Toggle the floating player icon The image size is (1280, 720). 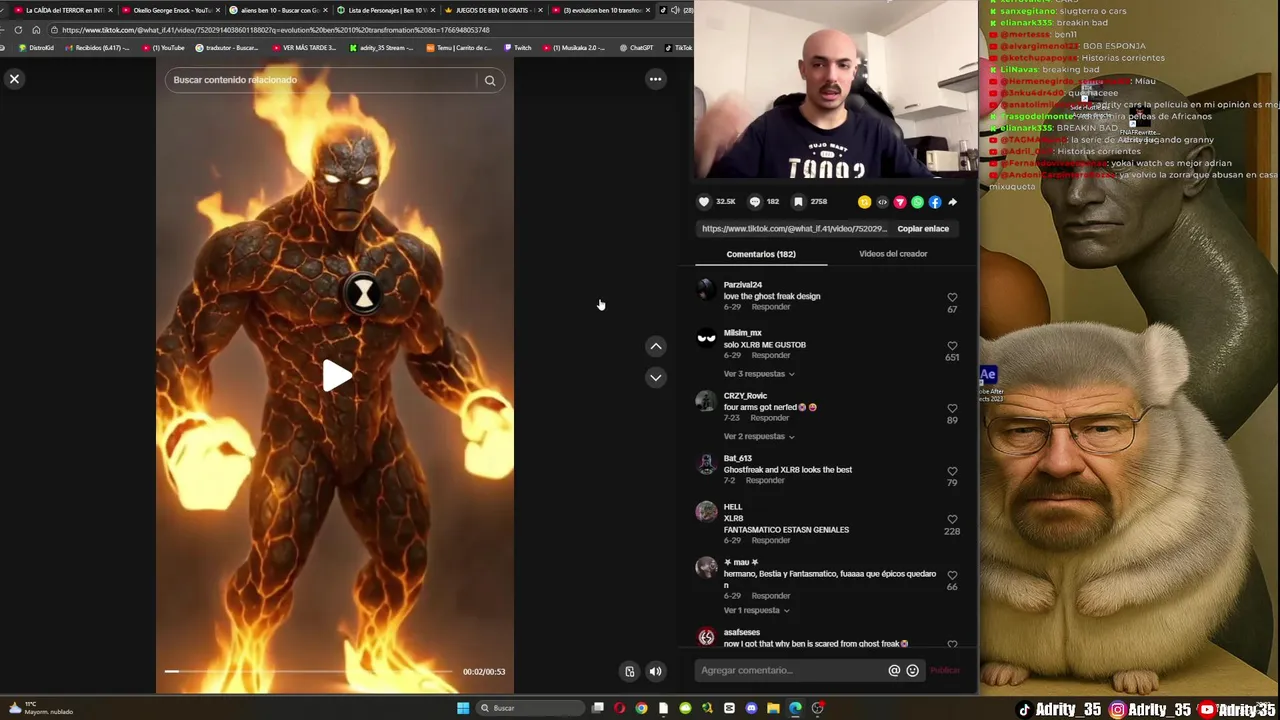[x=629, y=671]
